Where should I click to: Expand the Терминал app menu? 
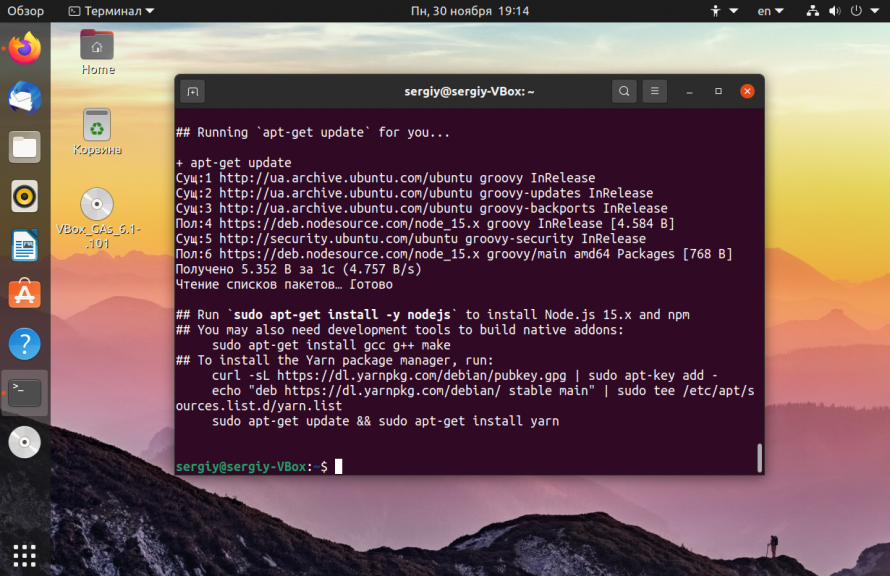click(111, 11)
